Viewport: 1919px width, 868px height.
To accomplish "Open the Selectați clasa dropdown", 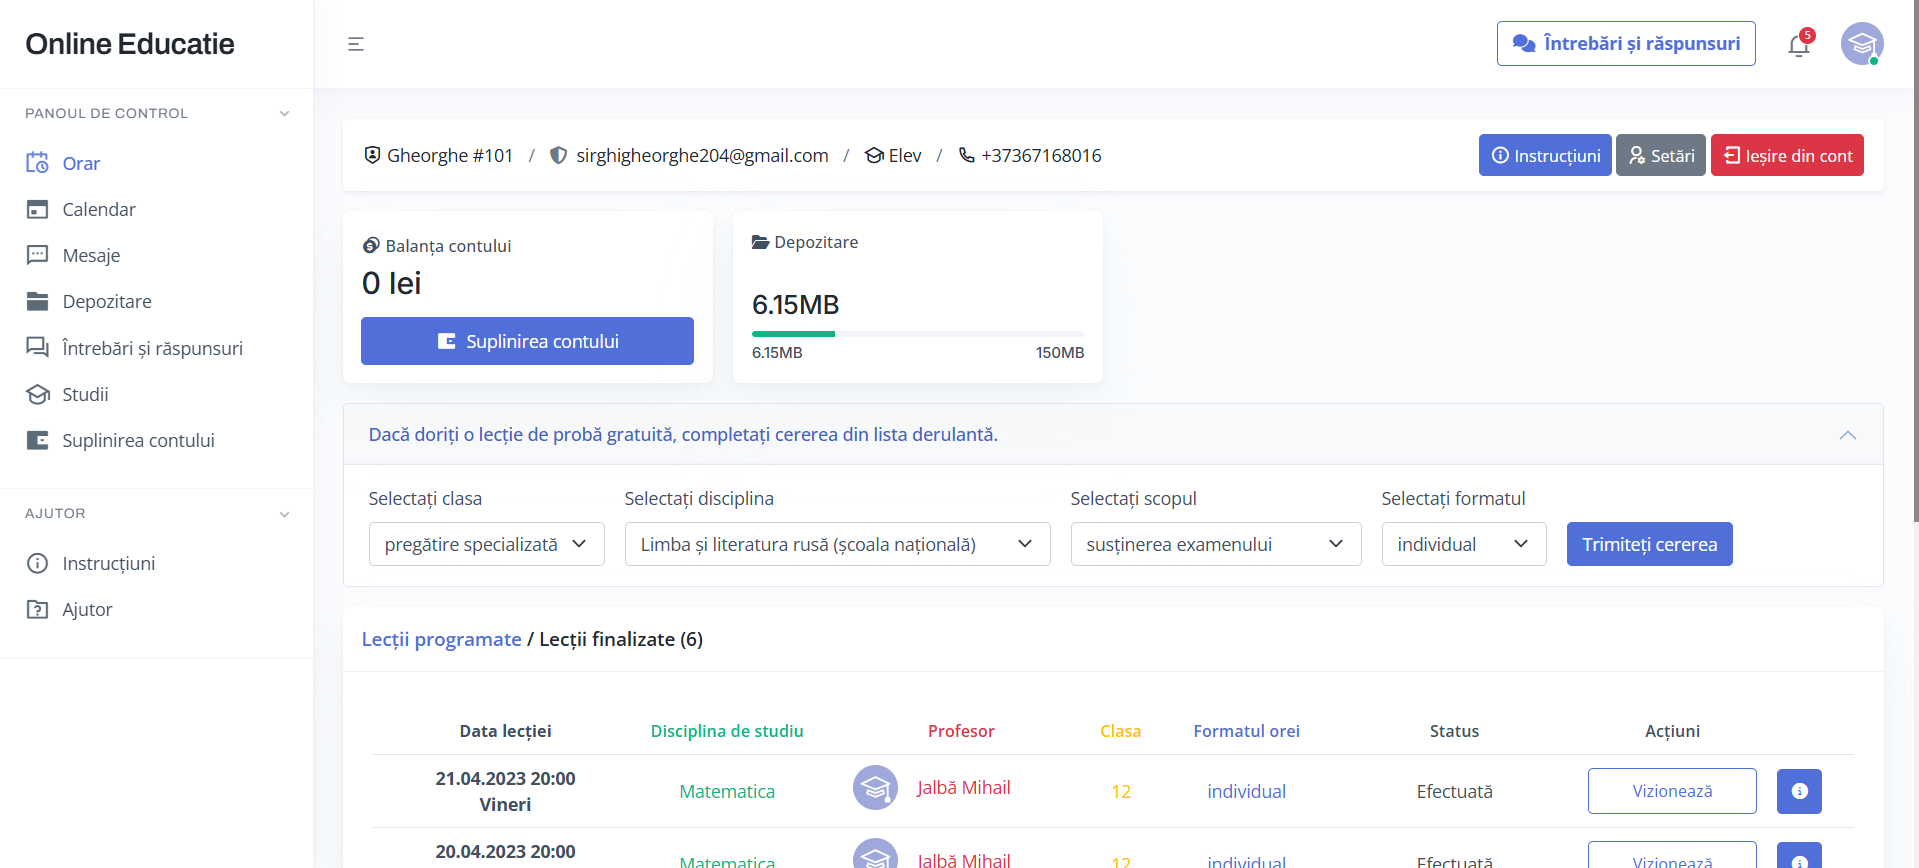I will pos(486,544).
